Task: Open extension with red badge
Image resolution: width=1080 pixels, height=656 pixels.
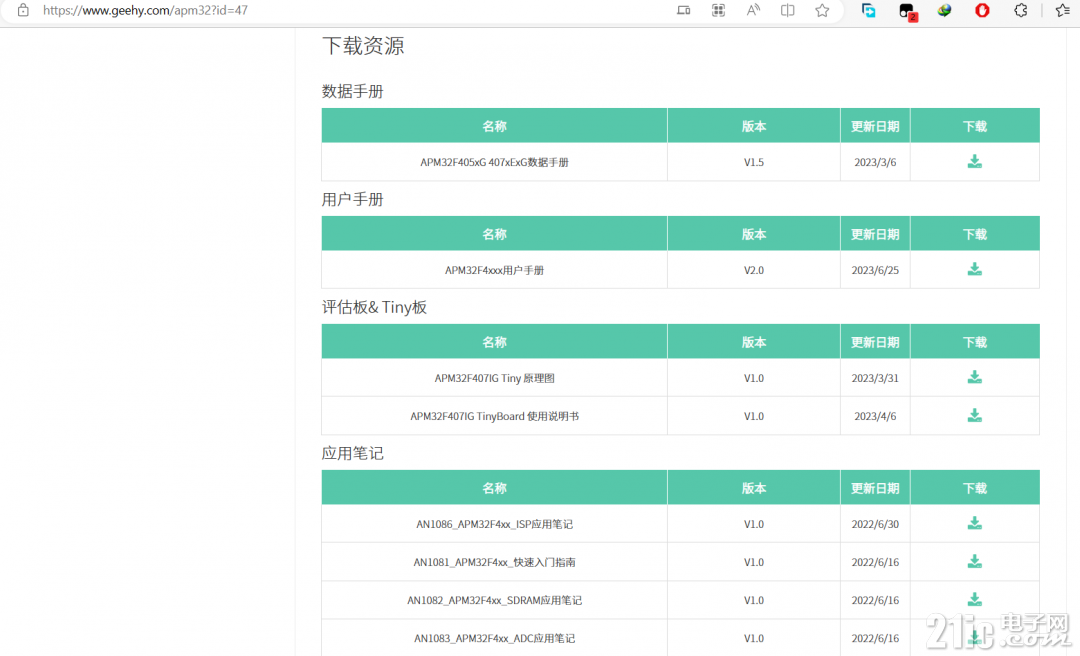Action: pos(907,11)
